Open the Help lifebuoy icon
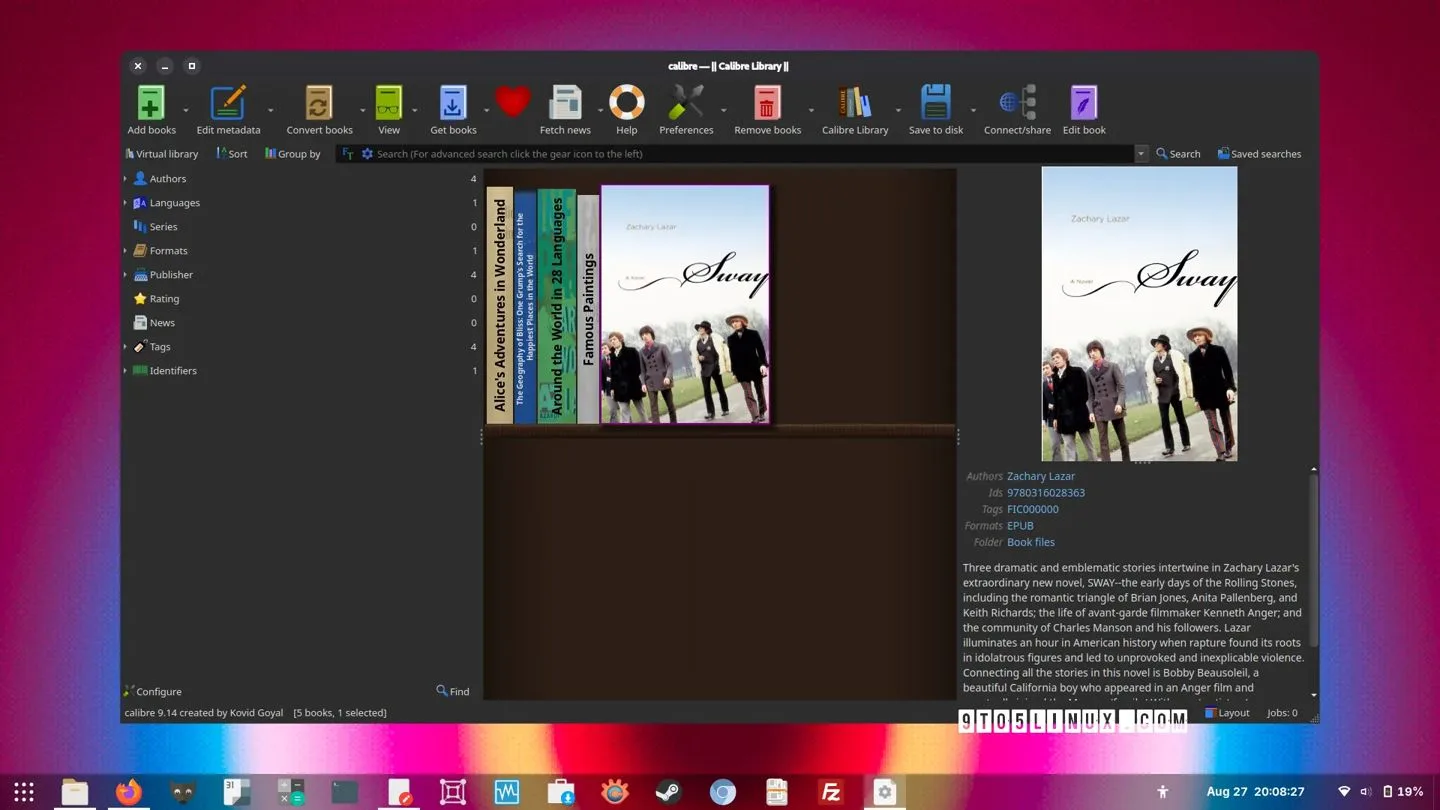1440x810 pixels. point(627,103)
